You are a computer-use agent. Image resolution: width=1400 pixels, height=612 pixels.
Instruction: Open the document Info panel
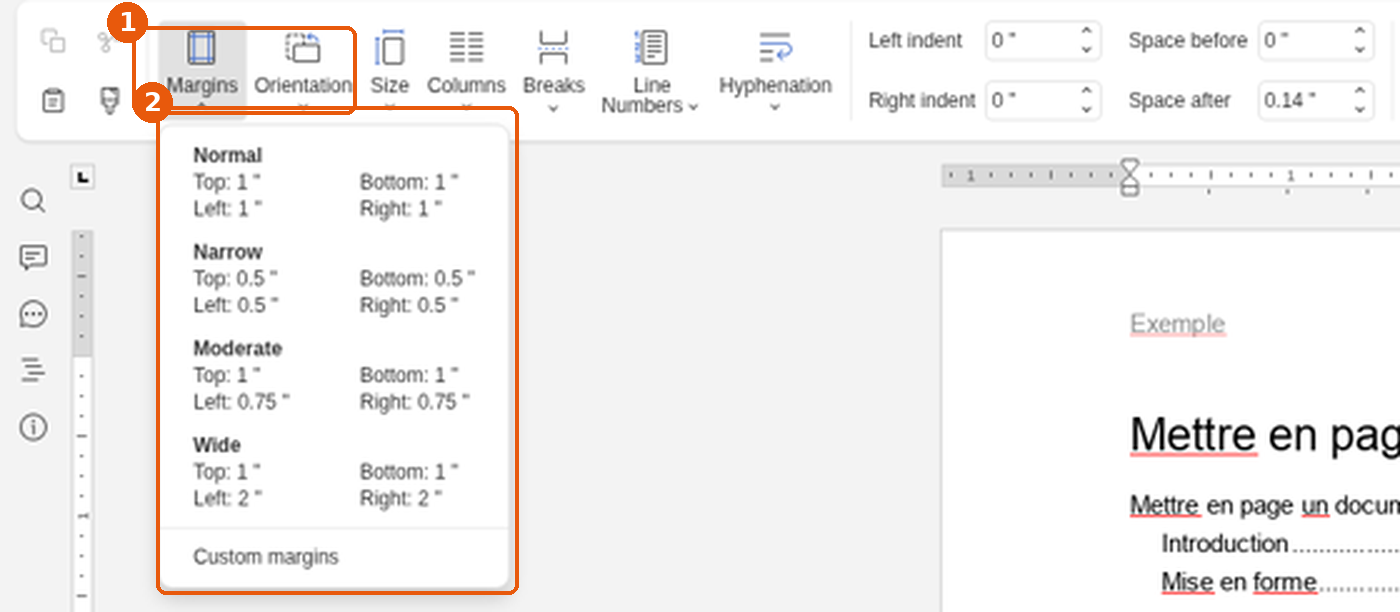point(33,428)
